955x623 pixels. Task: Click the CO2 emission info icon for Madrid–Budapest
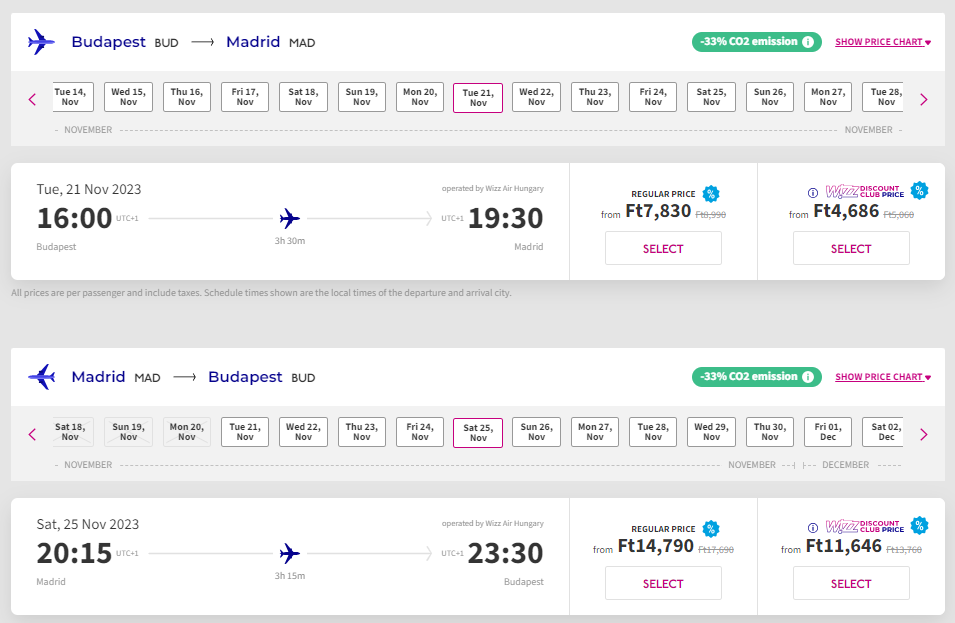point(808,377)
